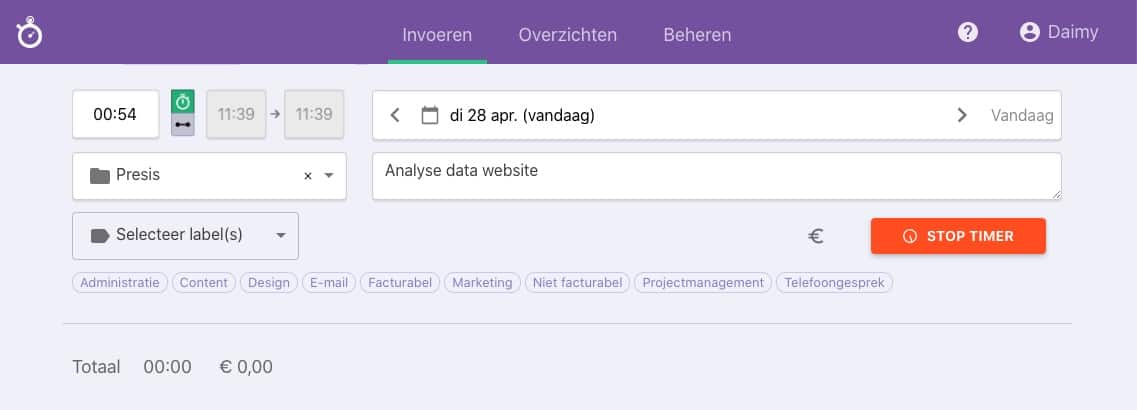Go to next day with right chevron
Viewport: 1137px width, 410px height.
(x=962, y=115)
